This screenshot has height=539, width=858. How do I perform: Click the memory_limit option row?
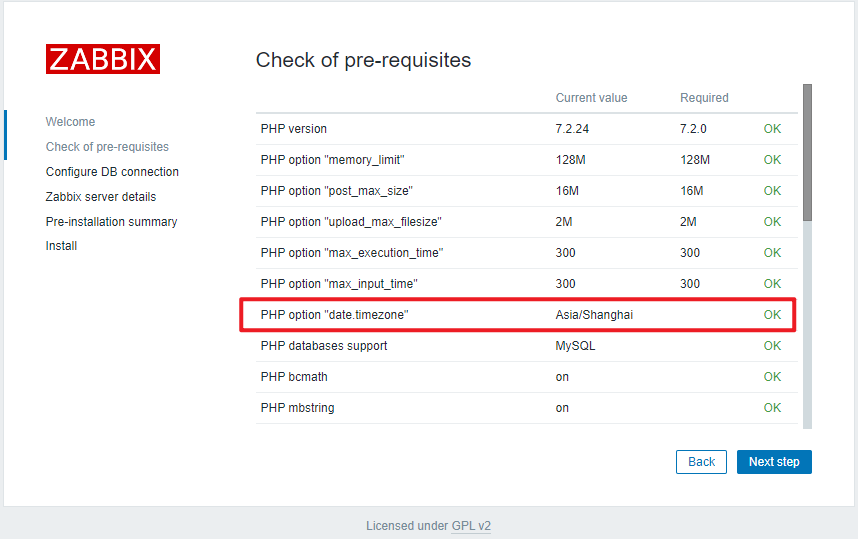click(x=332, y=160)
